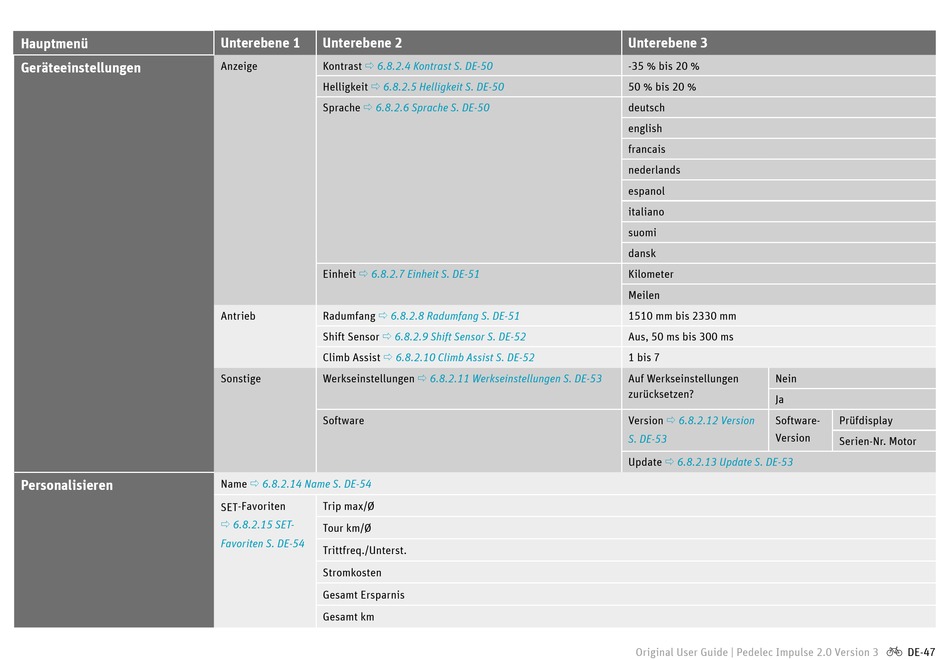Follow the 6.8.2.10 Climb Assist S. DE-52 link

pos(465,358)
